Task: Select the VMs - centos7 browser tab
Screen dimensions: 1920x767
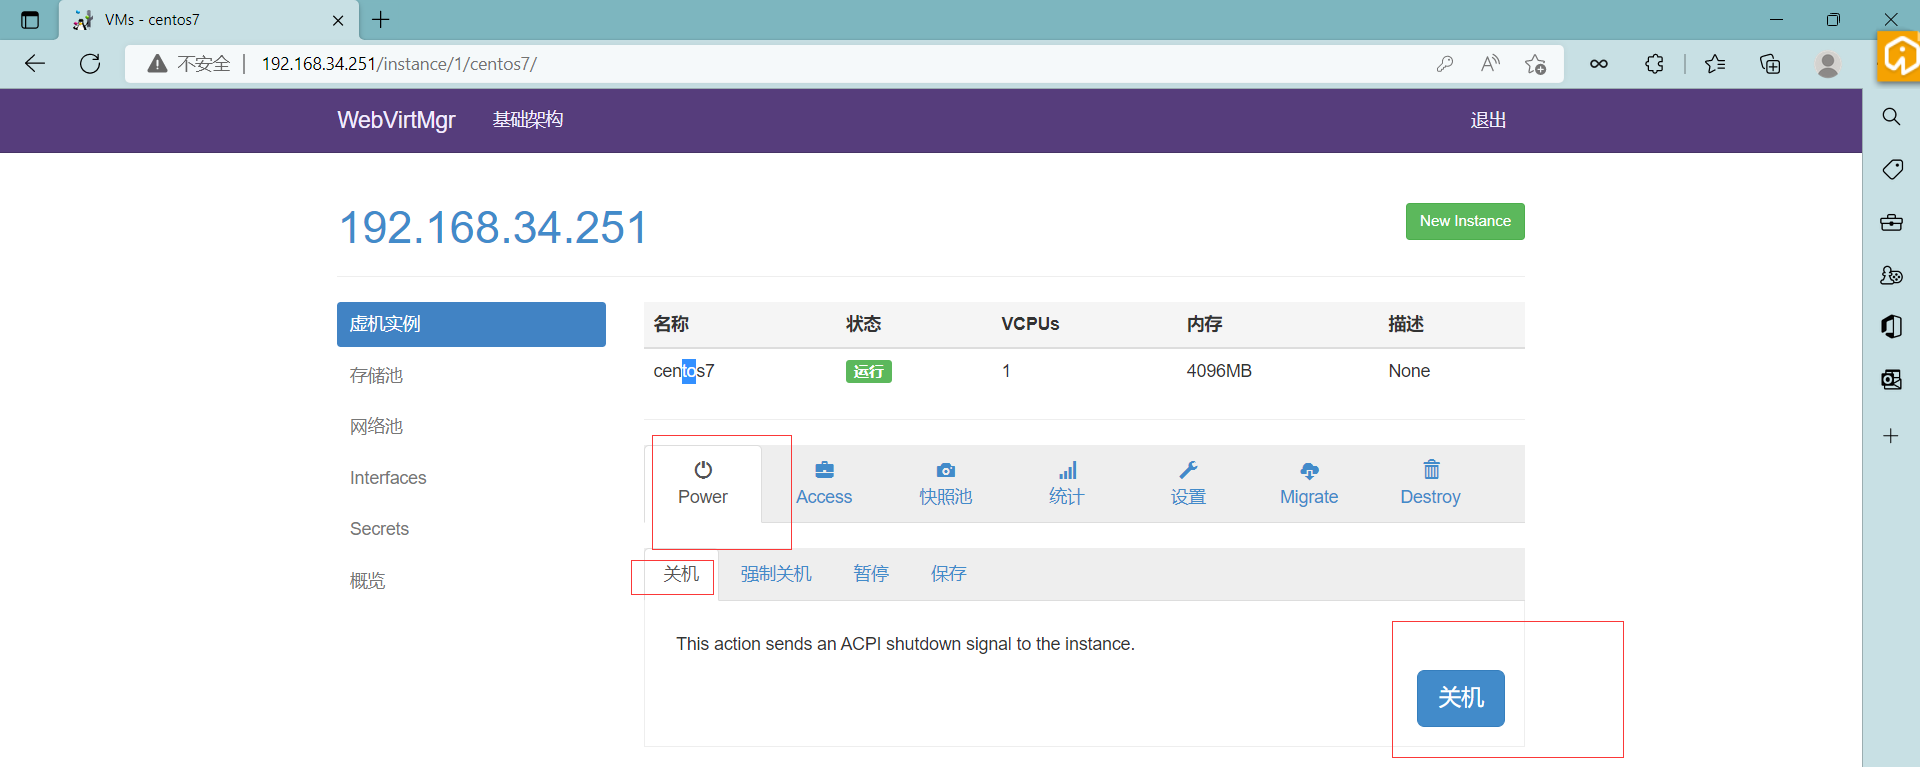Action: tap(206, 20)
